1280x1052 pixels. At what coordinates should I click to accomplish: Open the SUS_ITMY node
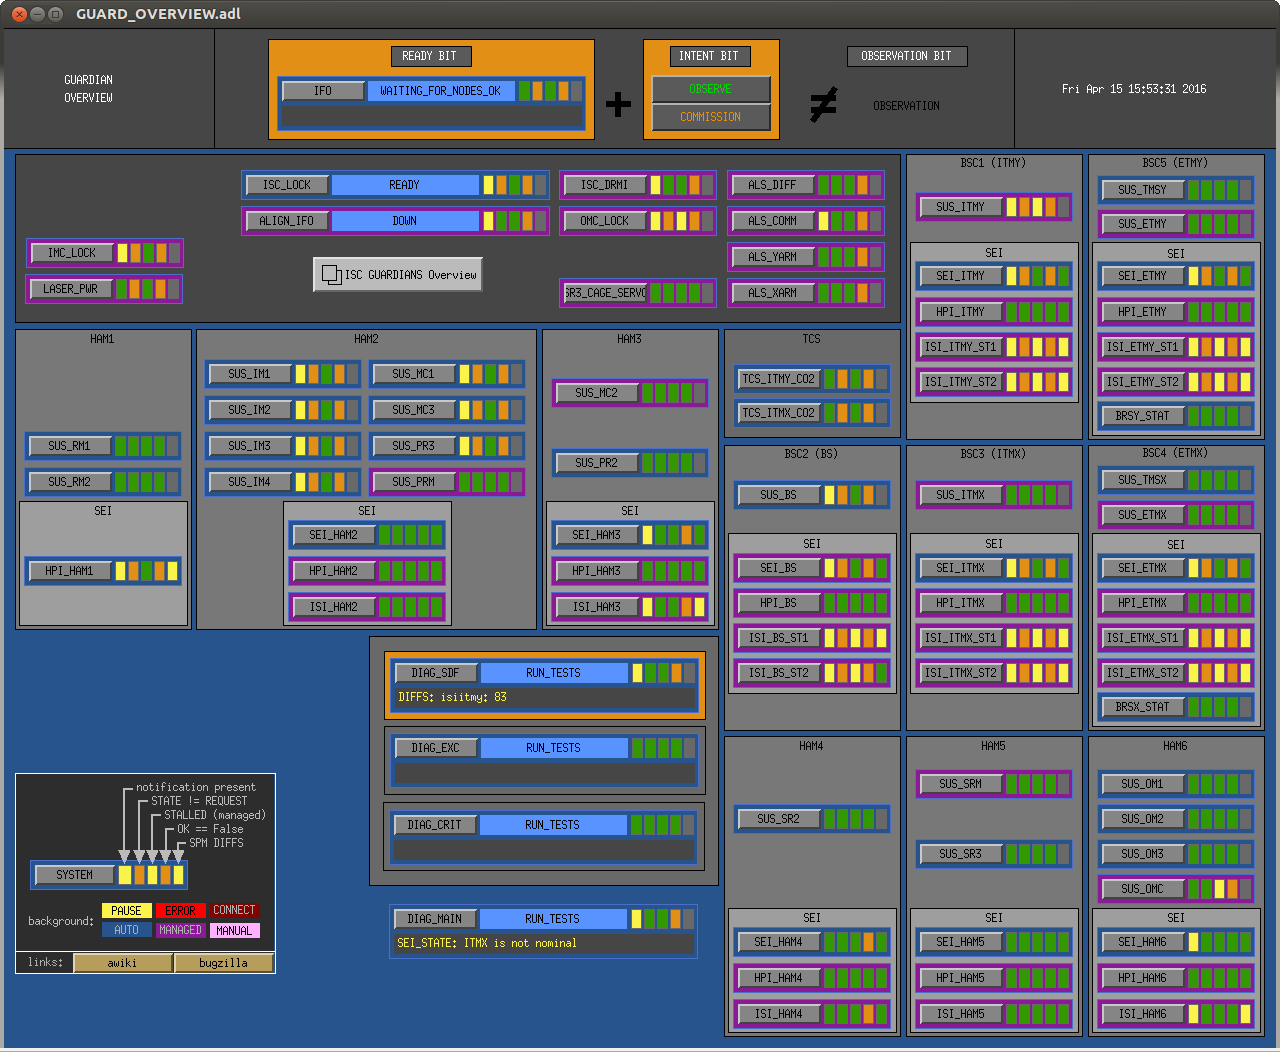pos(961,207)
